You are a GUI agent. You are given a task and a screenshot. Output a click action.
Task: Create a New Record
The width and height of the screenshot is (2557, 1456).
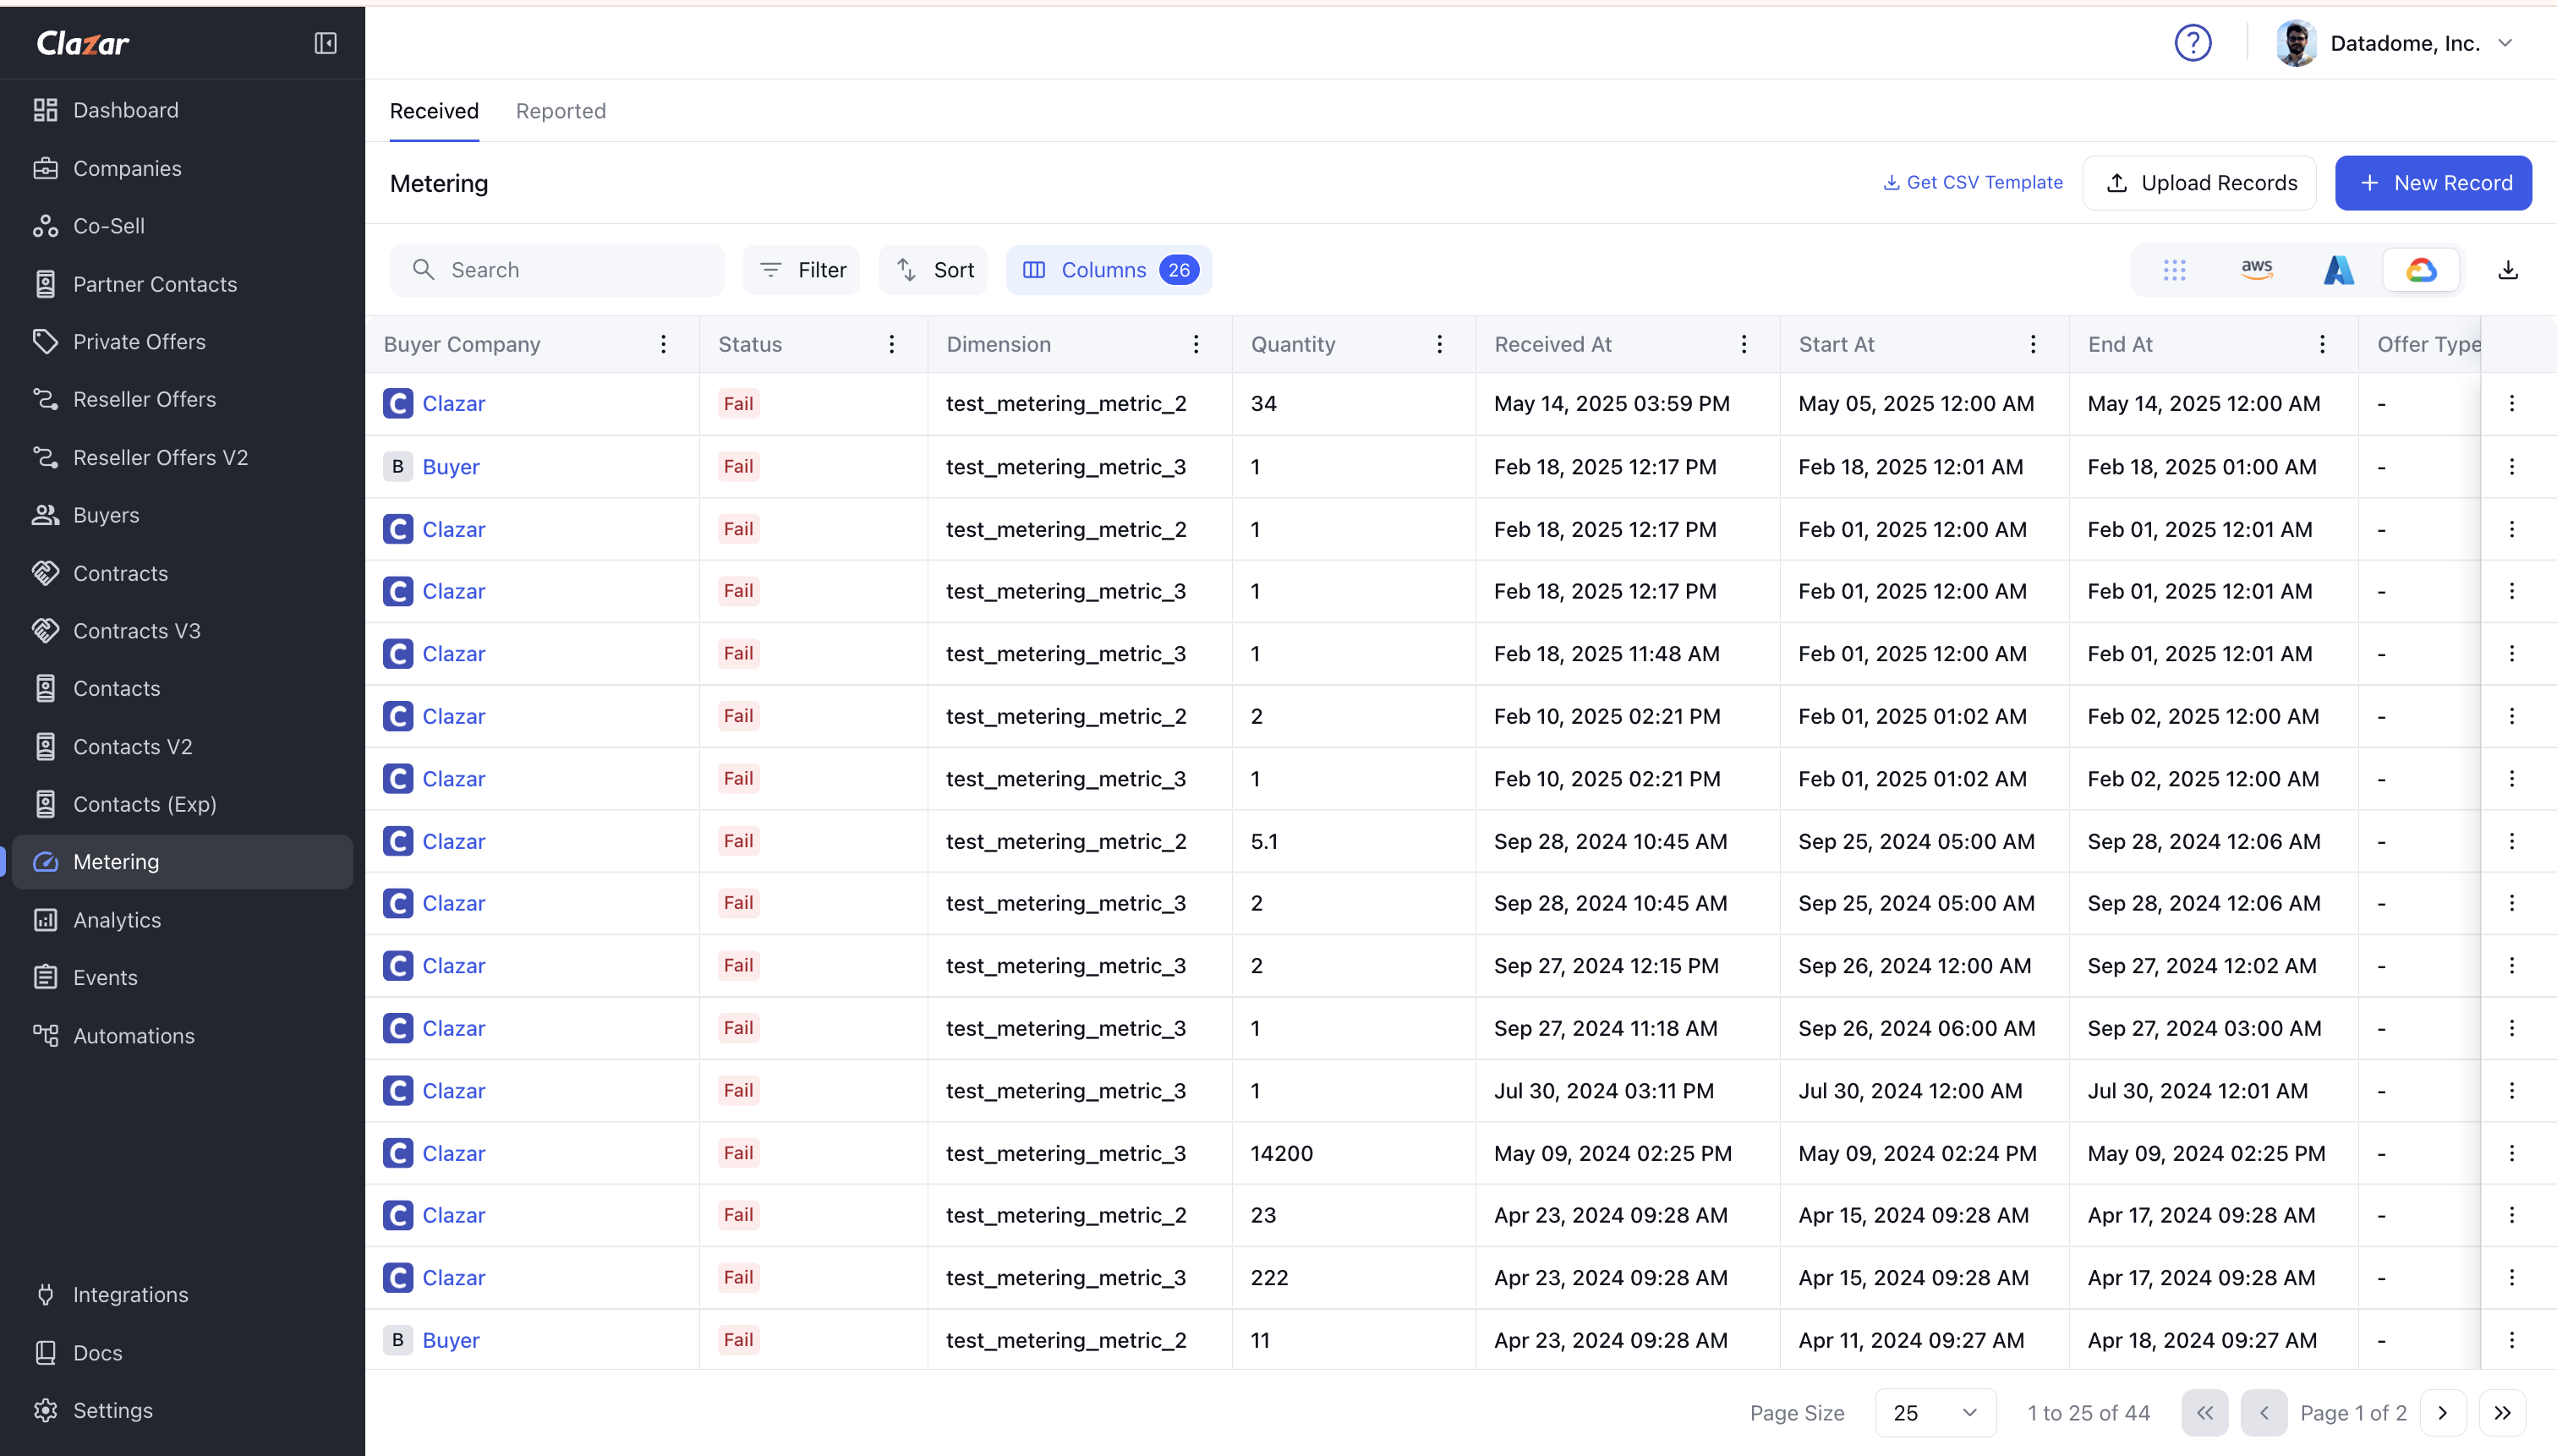2433,183
